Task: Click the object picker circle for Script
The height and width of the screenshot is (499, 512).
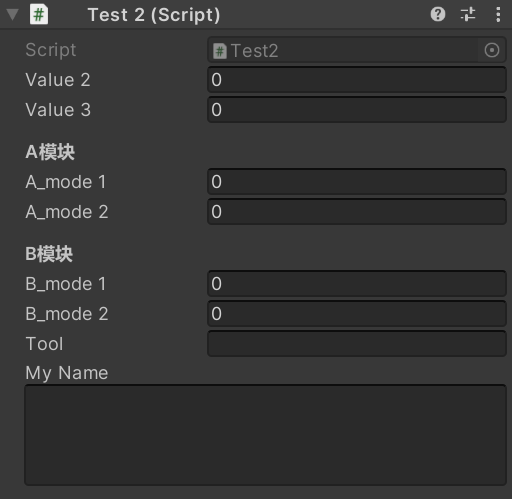Action: (x=492, y=50)
